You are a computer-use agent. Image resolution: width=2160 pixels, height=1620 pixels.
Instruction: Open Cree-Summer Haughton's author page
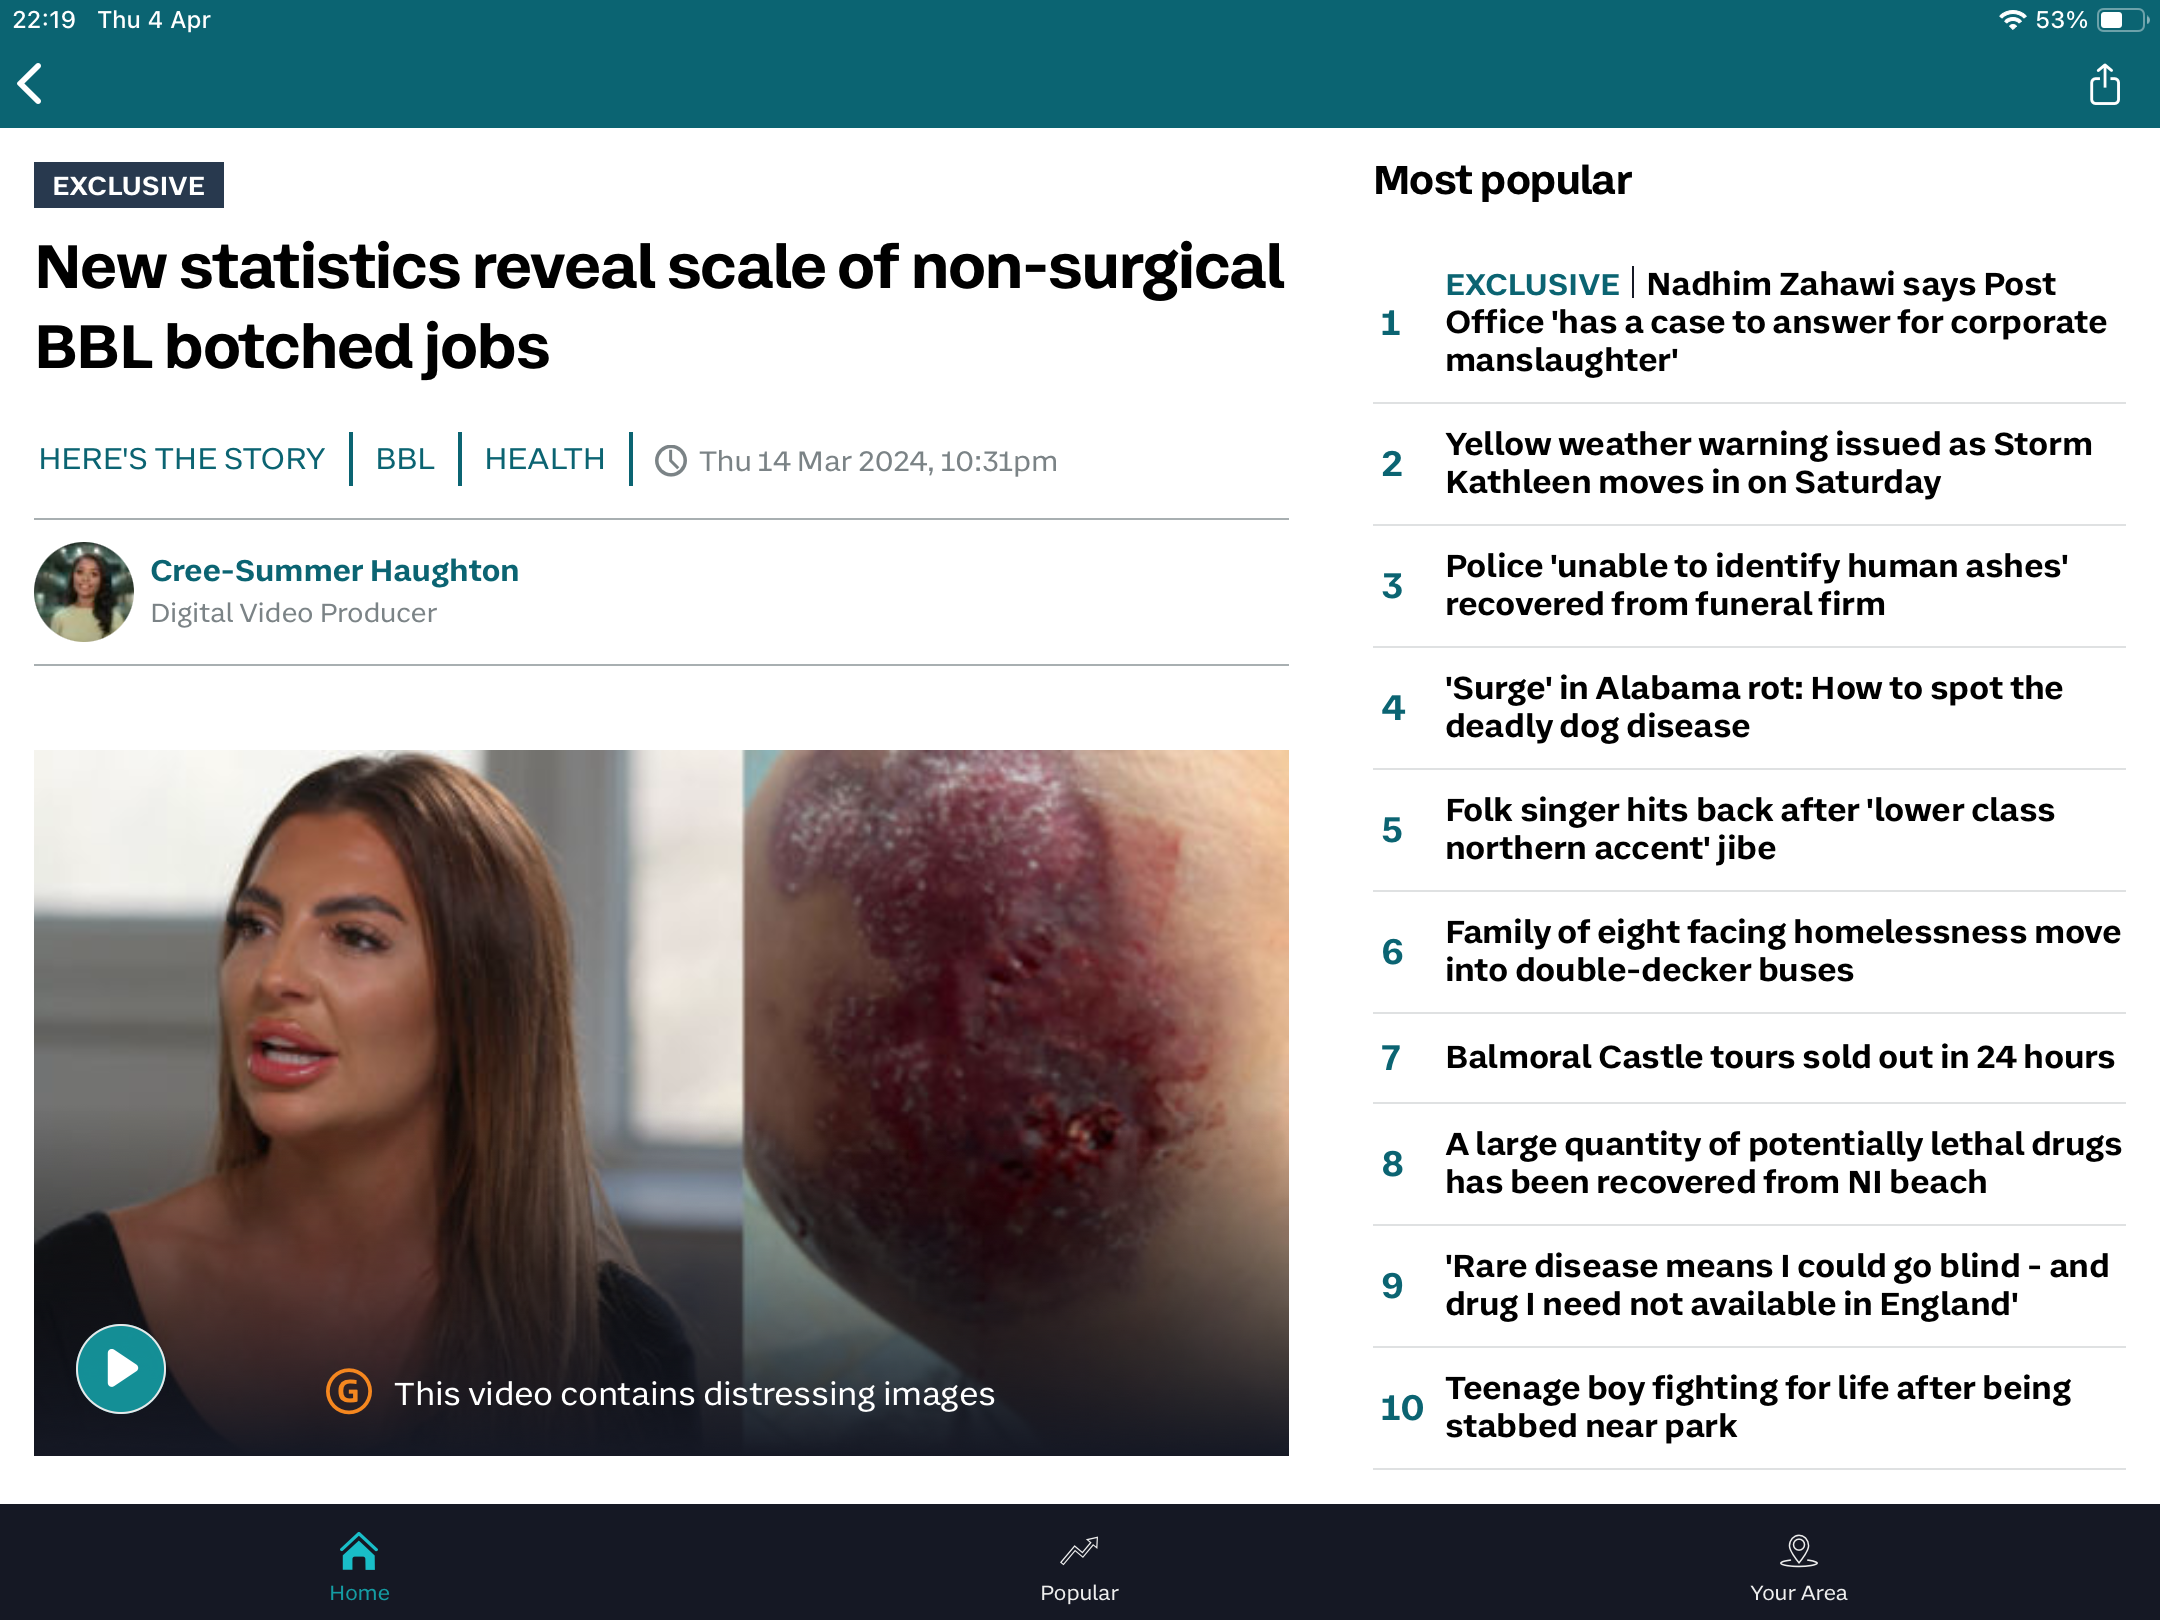click(334, 570)
